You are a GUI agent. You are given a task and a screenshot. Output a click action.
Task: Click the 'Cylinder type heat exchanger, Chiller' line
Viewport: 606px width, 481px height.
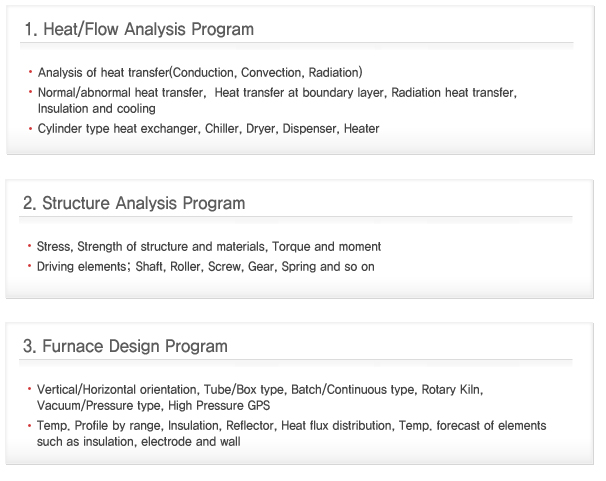tap(208, 129)
